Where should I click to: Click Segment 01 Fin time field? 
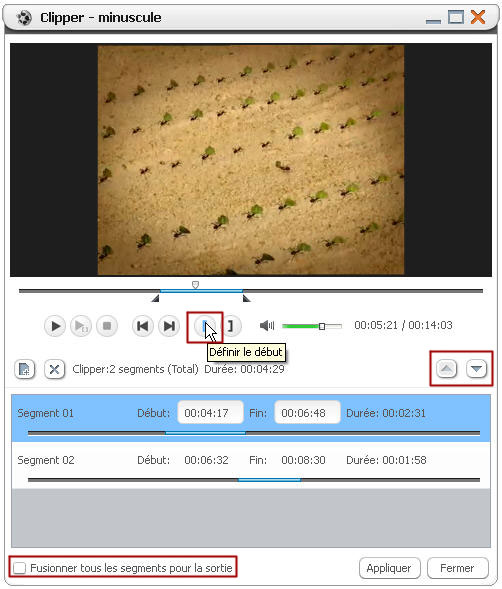point(307,412)
